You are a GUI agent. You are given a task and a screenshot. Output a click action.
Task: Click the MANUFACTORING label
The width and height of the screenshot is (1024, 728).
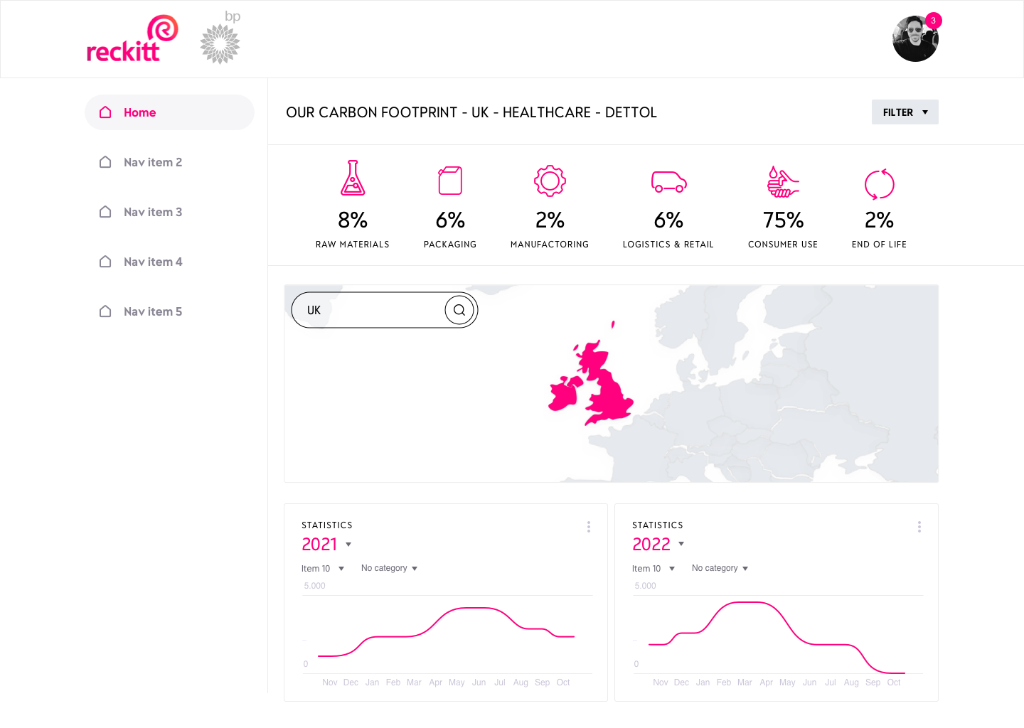(x=549, y=244)
